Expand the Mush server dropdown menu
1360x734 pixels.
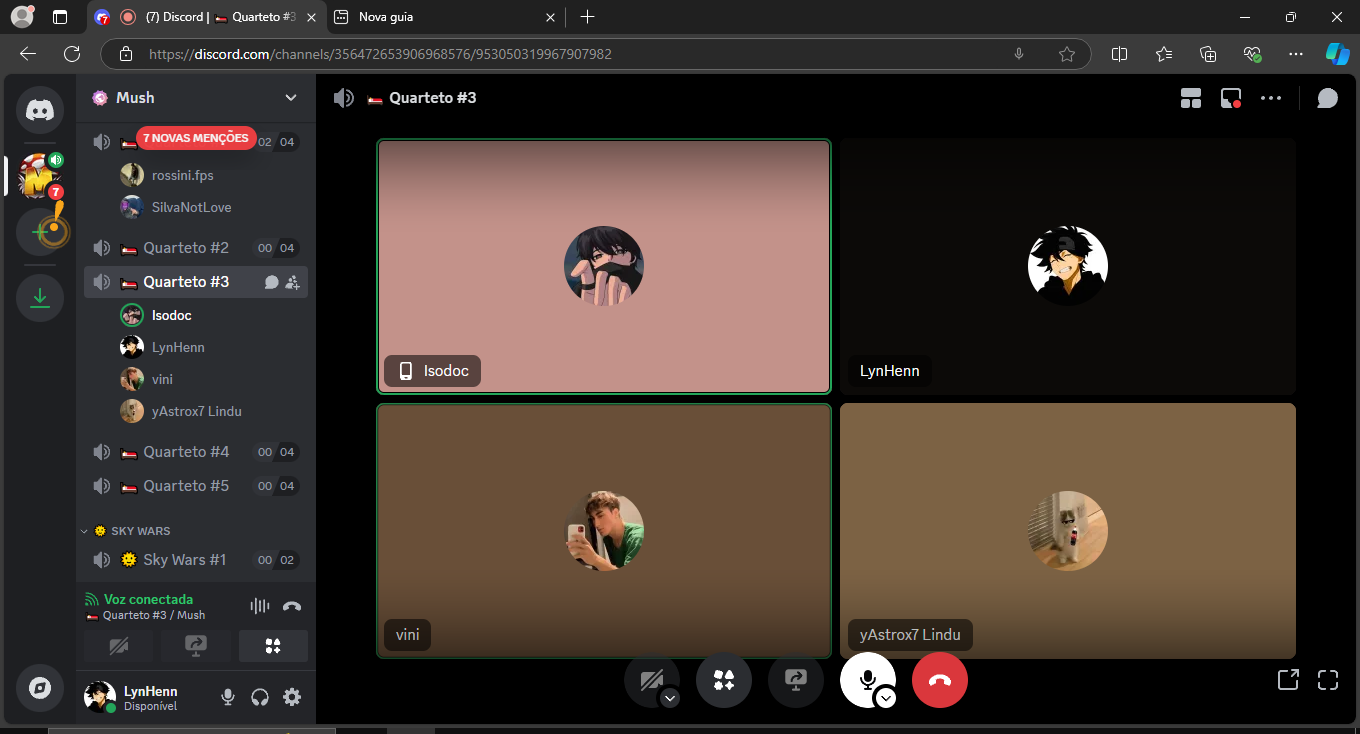(291, 97)
